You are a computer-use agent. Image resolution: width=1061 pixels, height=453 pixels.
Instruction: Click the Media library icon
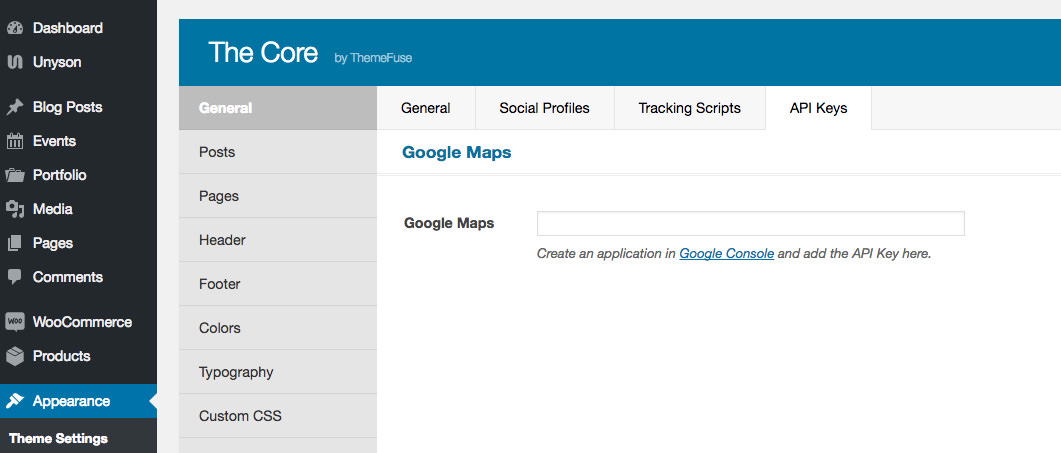click(x=15, y=209)
